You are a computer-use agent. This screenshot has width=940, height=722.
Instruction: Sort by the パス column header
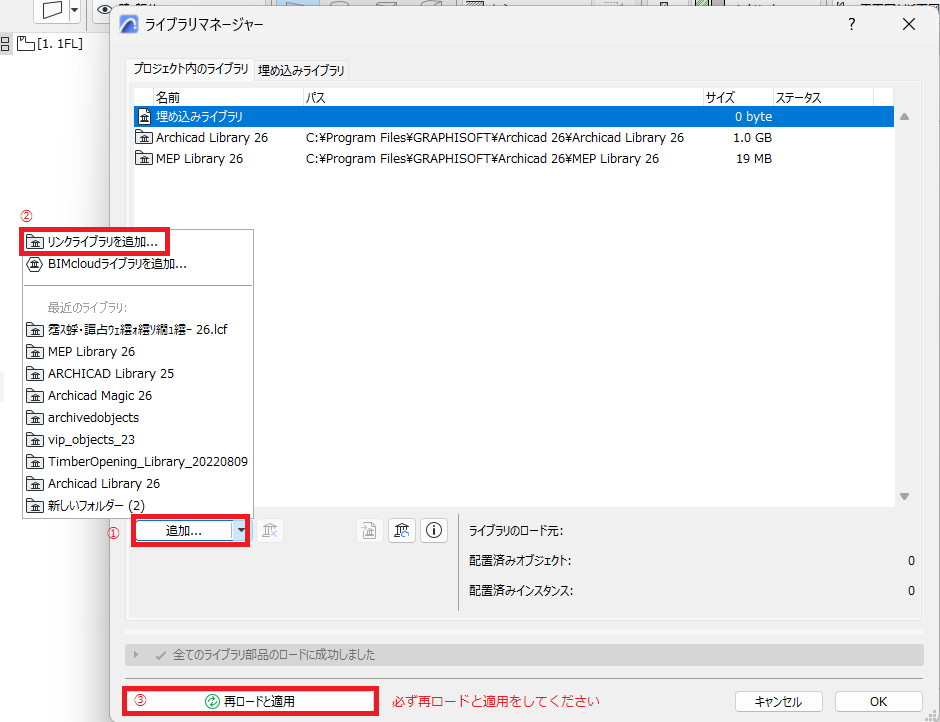point(504,97)
